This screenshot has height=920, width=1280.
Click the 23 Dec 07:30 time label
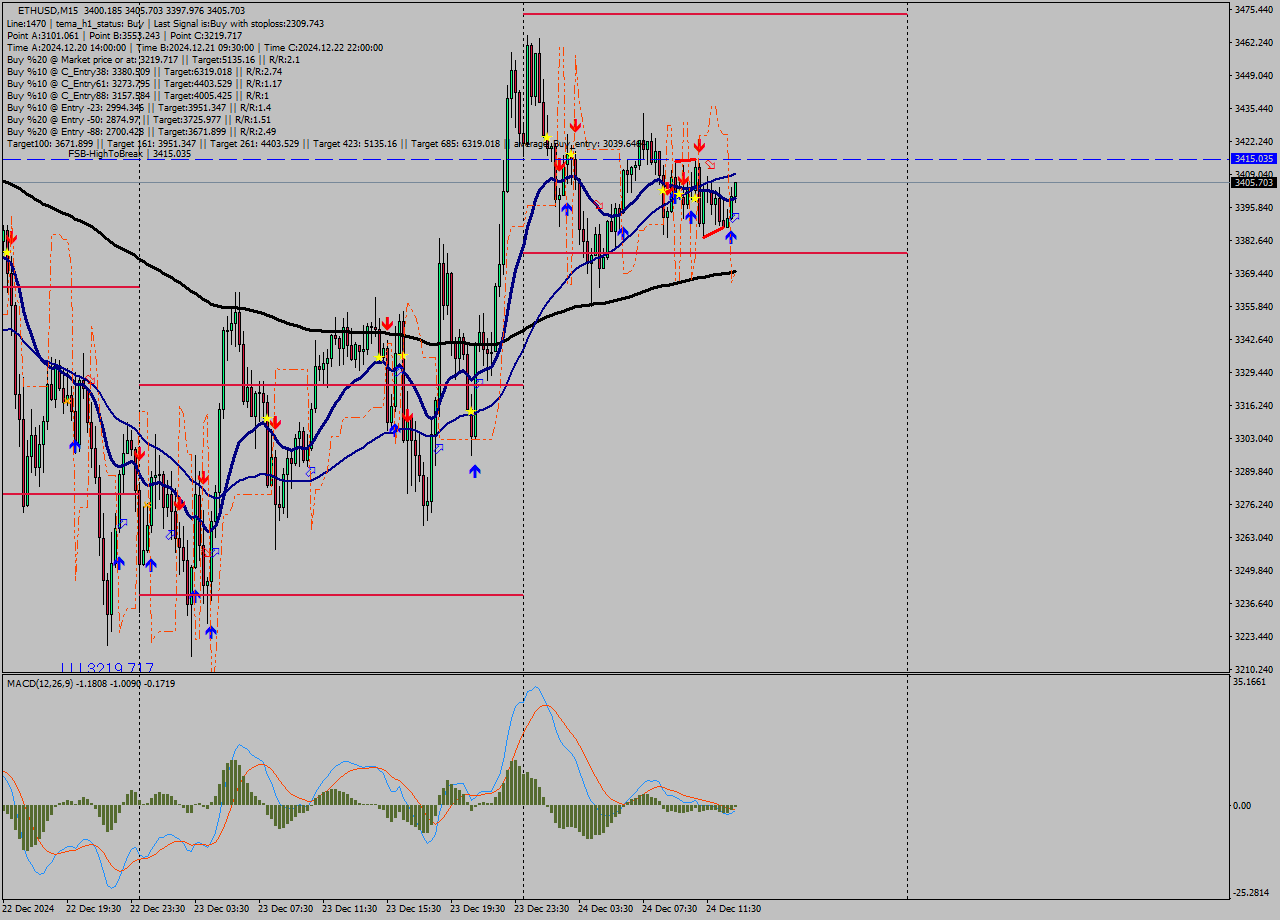[x=285, y=909]
